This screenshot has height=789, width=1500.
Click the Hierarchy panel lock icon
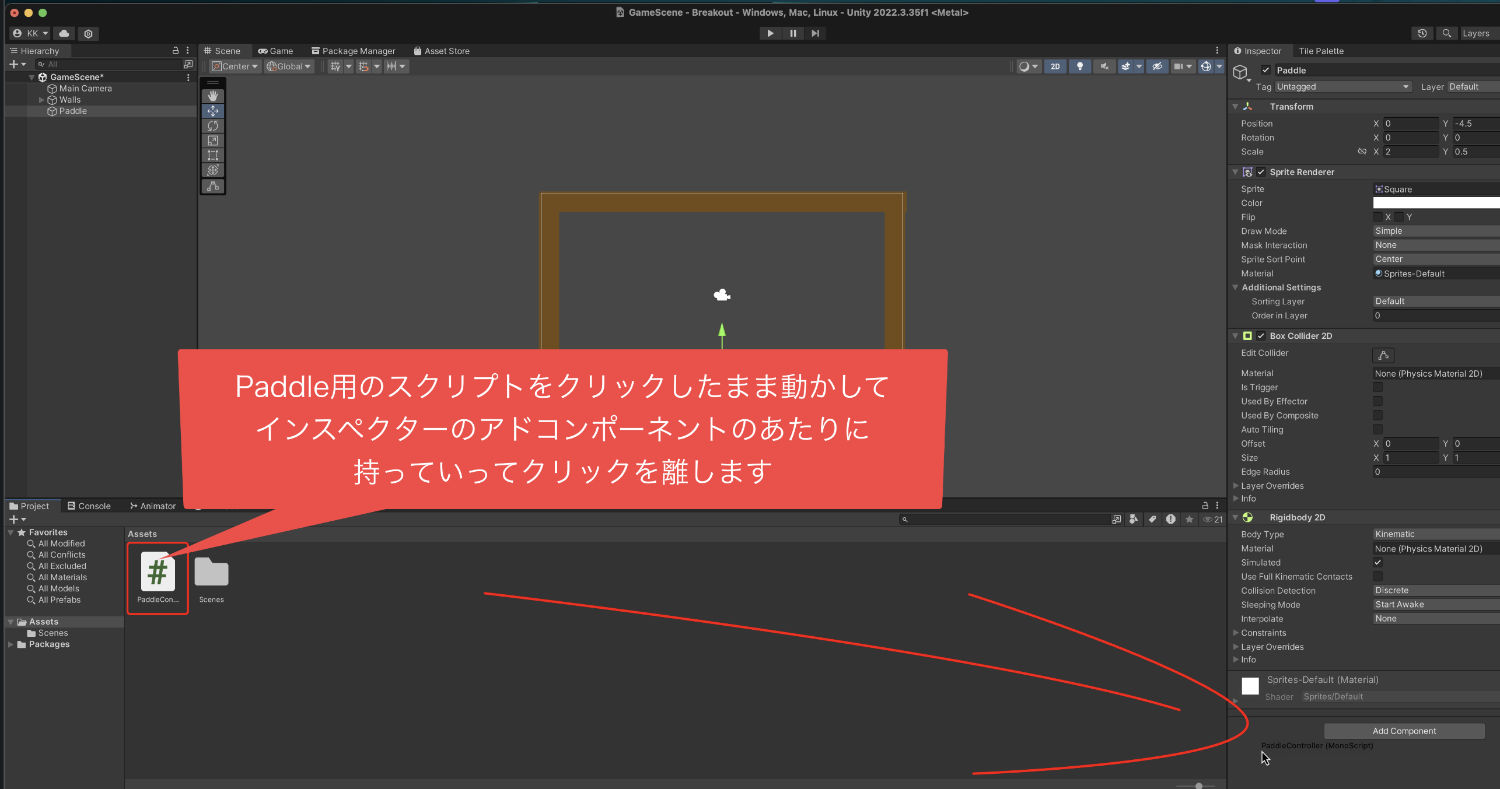[x=176, y=50]
